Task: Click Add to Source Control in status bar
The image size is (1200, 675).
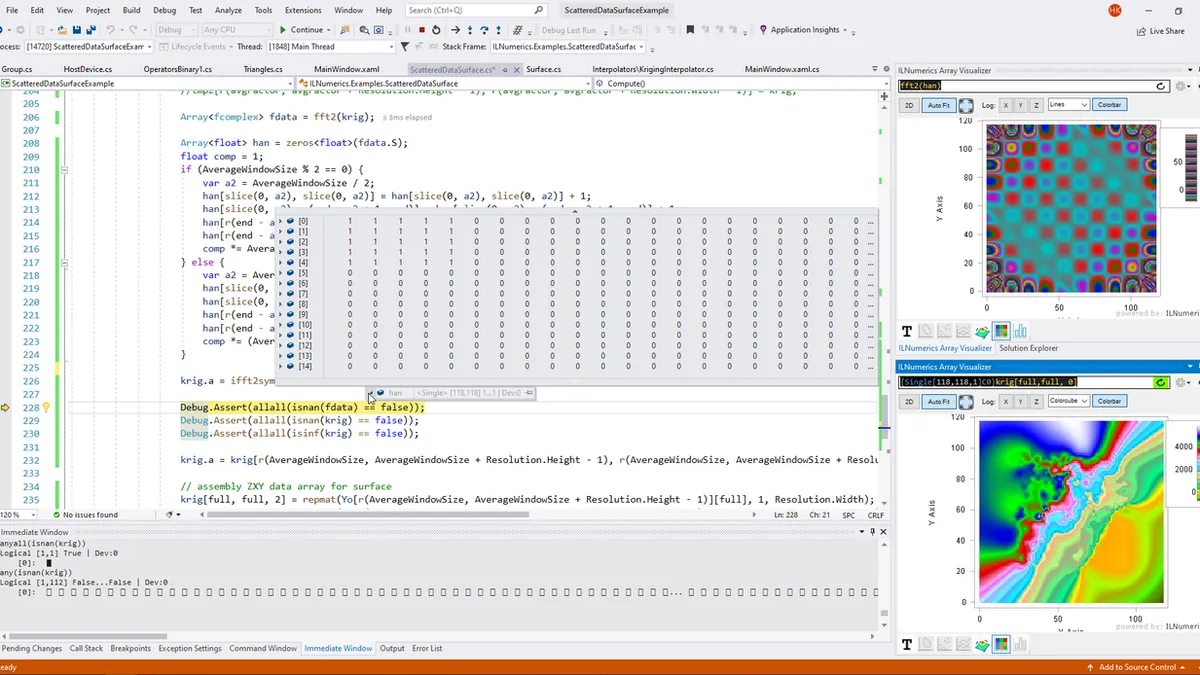Action: pyautogui.click(x=1137, y=667)
